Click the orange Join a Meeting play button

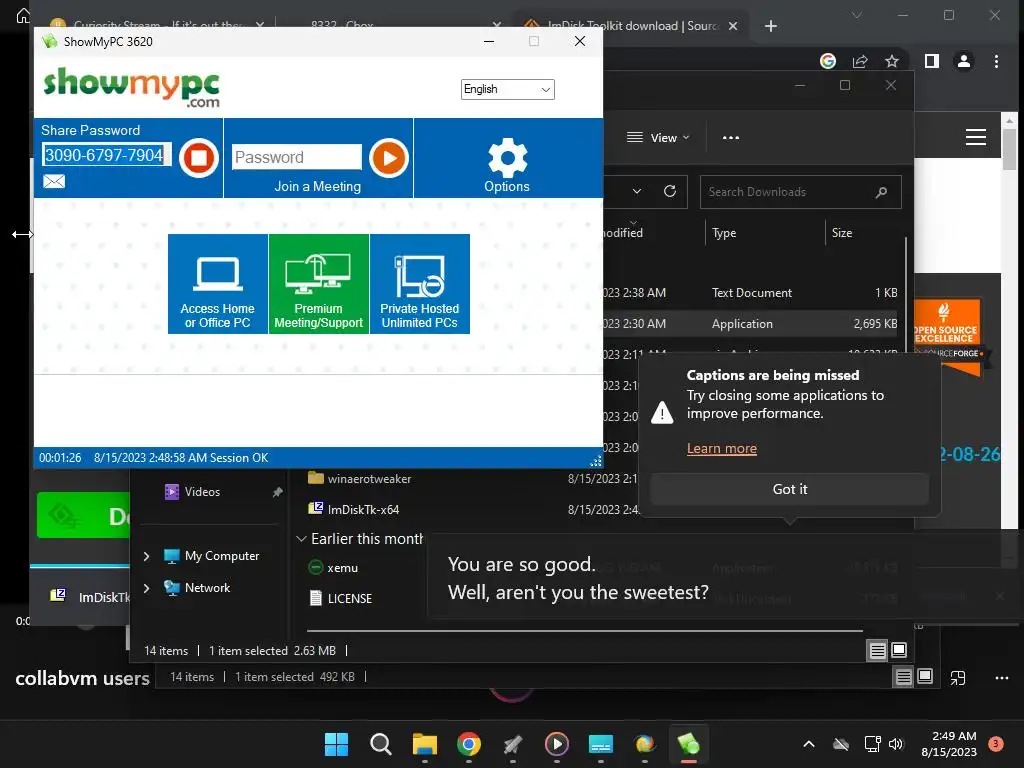coord(389,157)
